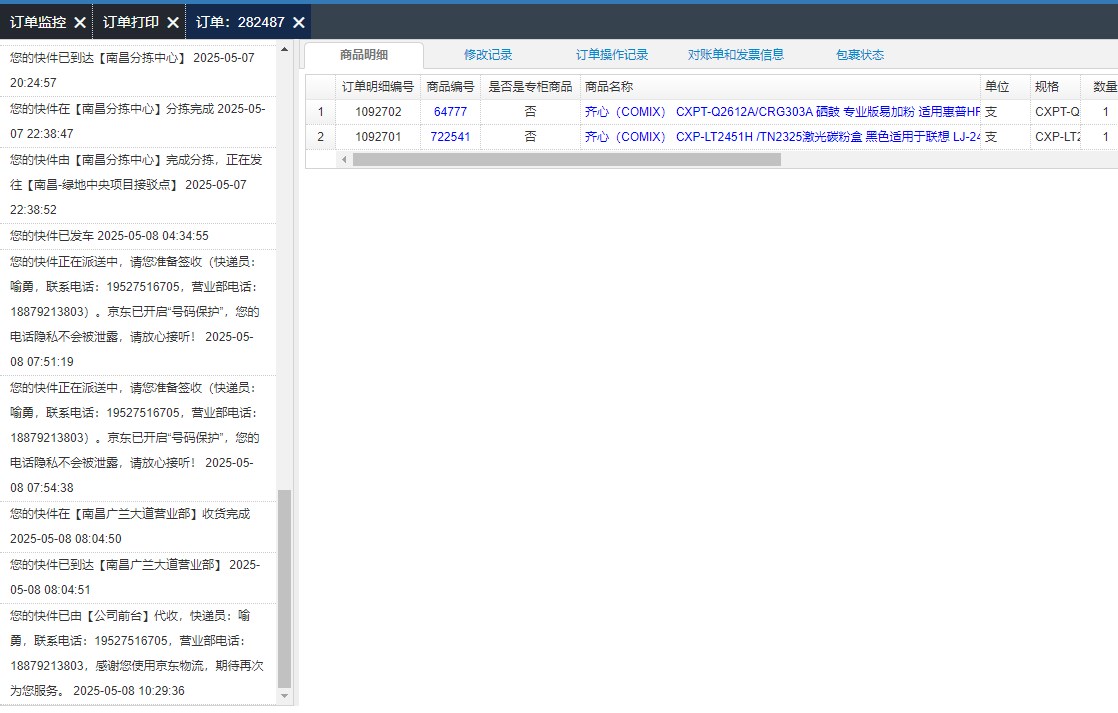The height and width of the screenshot is (713, 1118).
Task: Click the 【公司前台】代收 10:29:36 entry
Action: [x=138, y=654]
